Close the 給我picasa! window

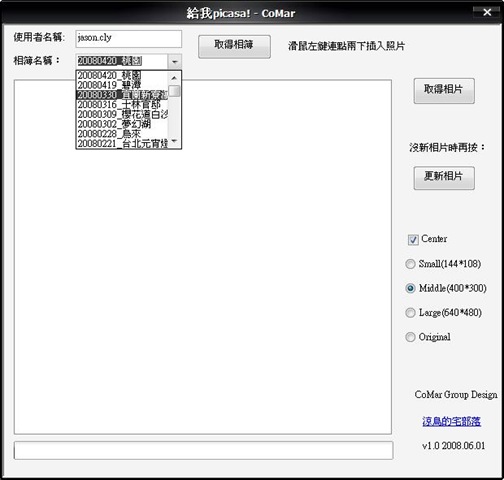click(487, 13)
